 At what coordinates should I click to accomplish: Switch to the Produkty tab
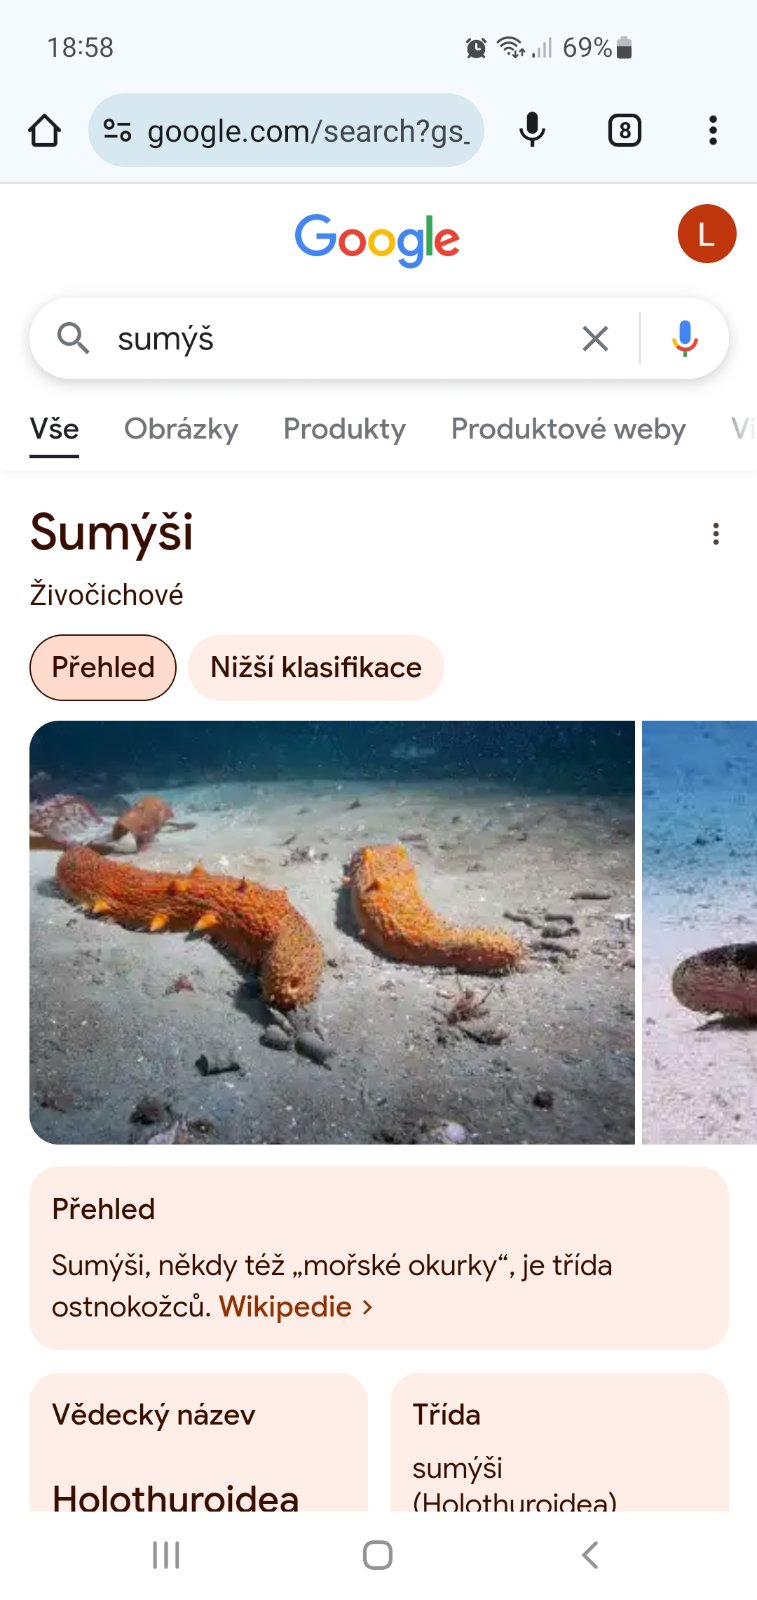click(344, 429)
